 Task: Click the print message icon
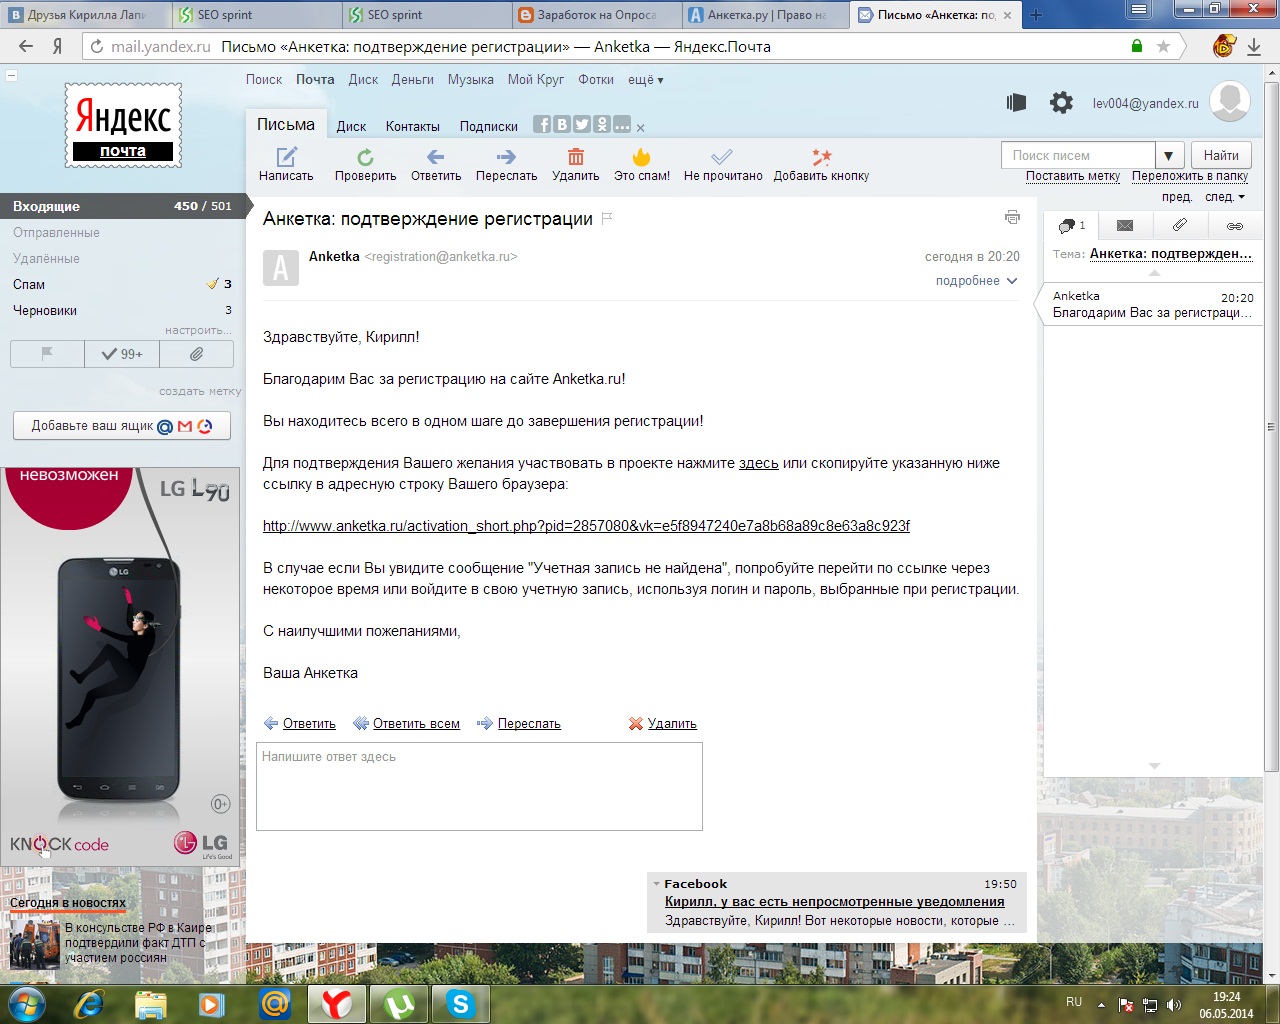tap(1012, 217)
